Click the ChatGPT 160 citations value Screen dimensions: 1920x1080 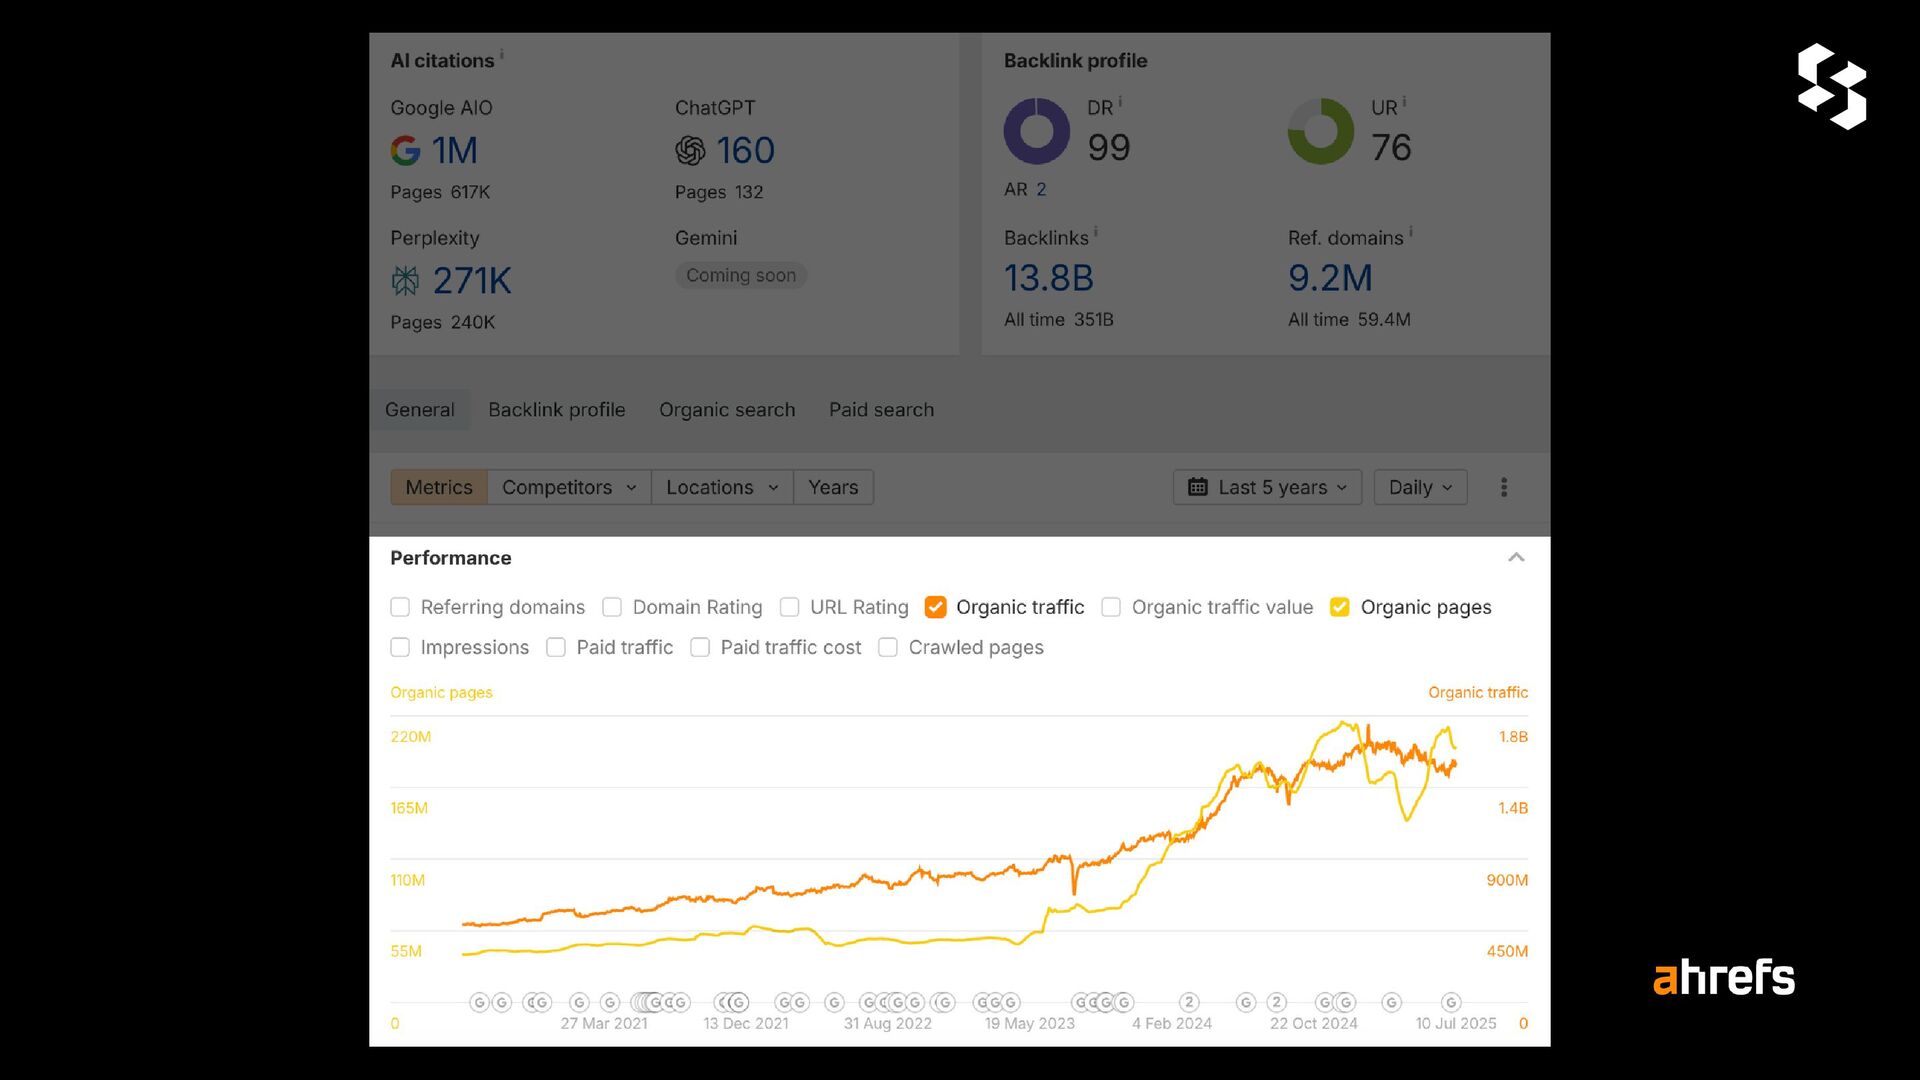746,151
